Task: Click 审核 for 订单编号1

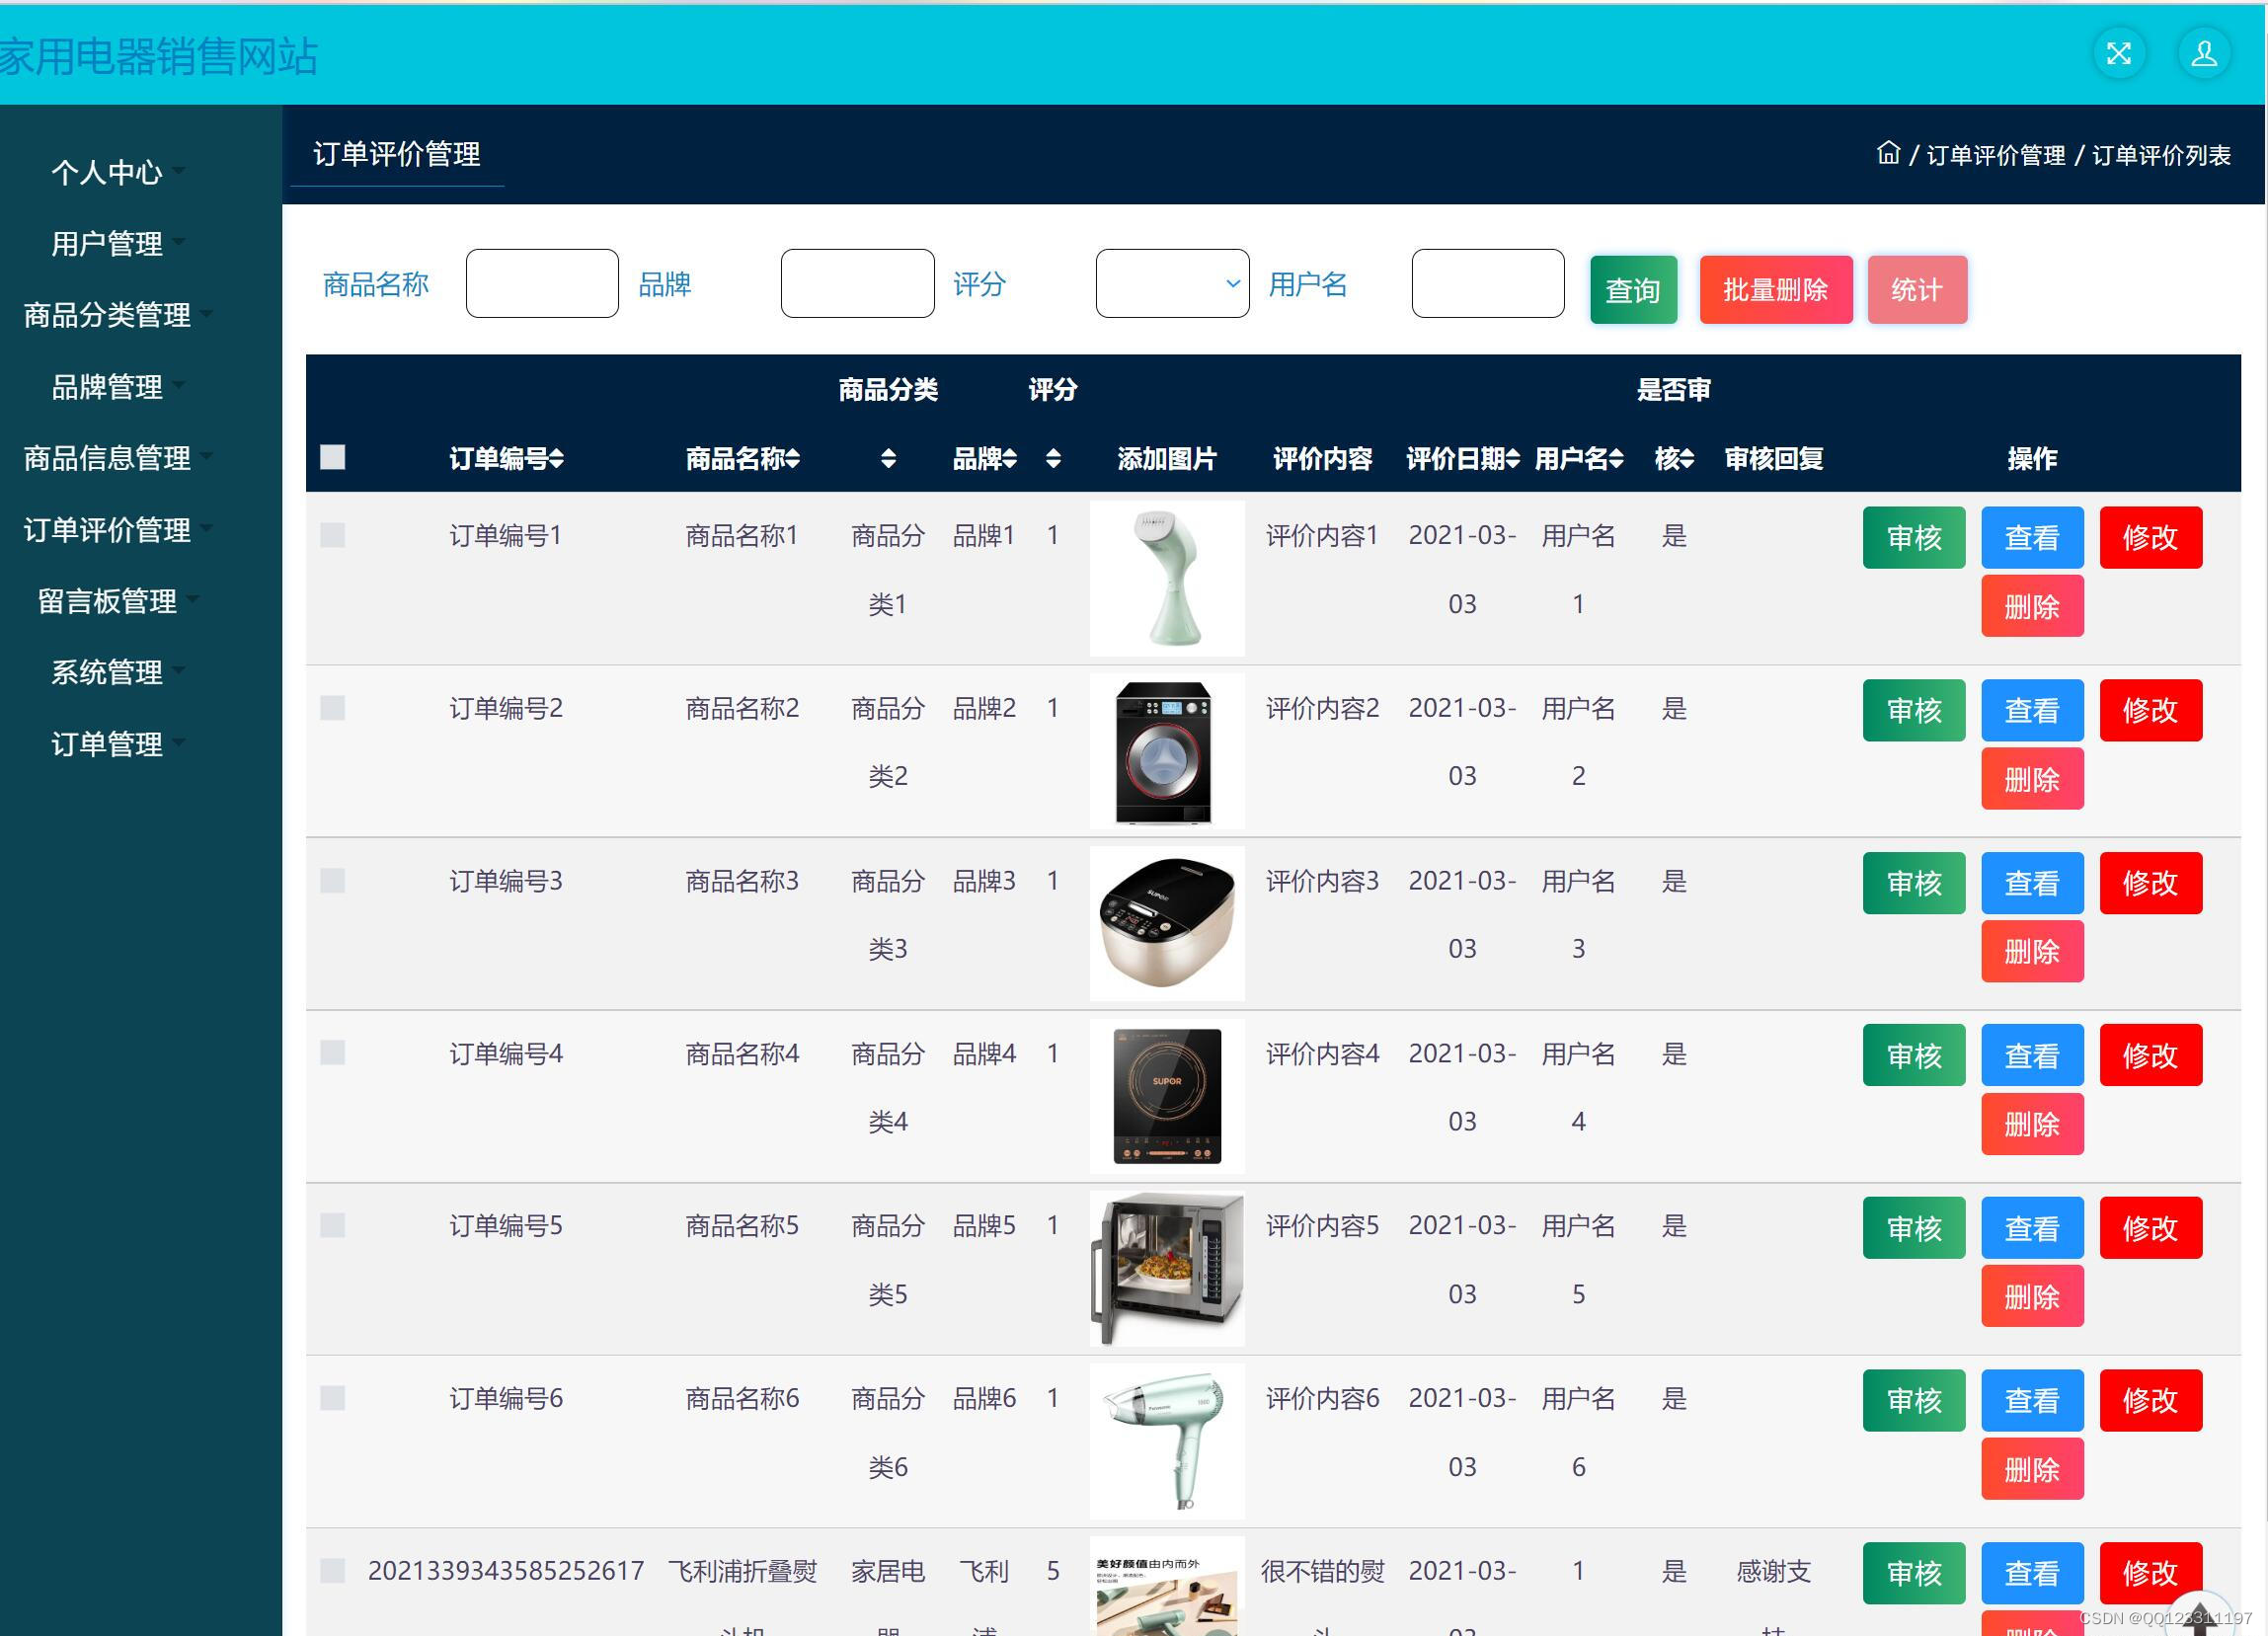Action: (x=1913, y=537)
